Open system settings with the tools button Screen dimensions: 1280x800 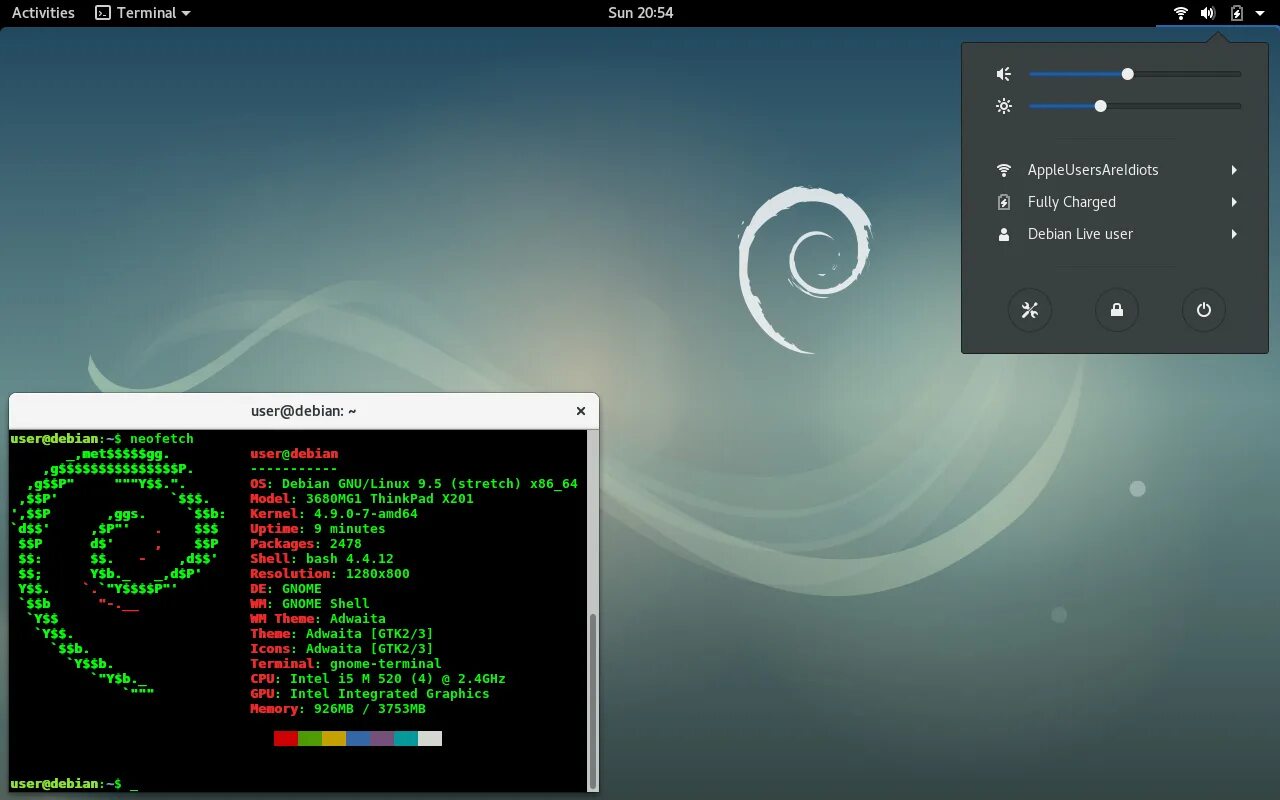[x=1030, y=310]
